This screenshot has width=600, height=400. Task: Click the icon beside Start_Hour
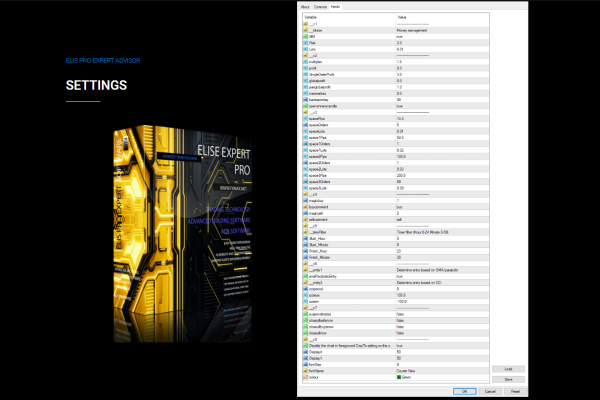305,238
